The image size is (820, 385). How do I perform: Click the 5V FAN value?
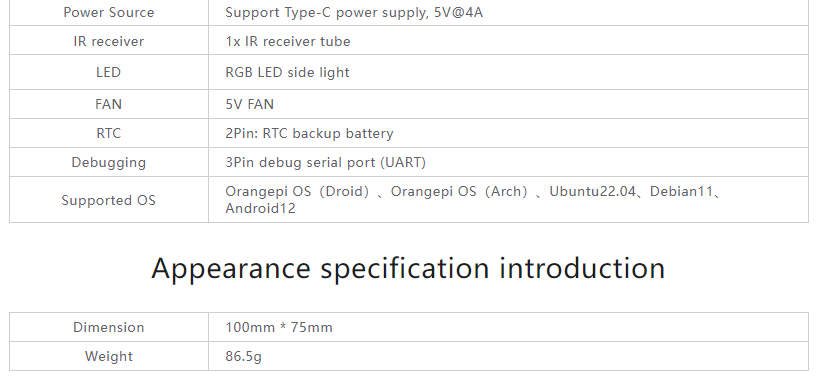pos(249,104)
